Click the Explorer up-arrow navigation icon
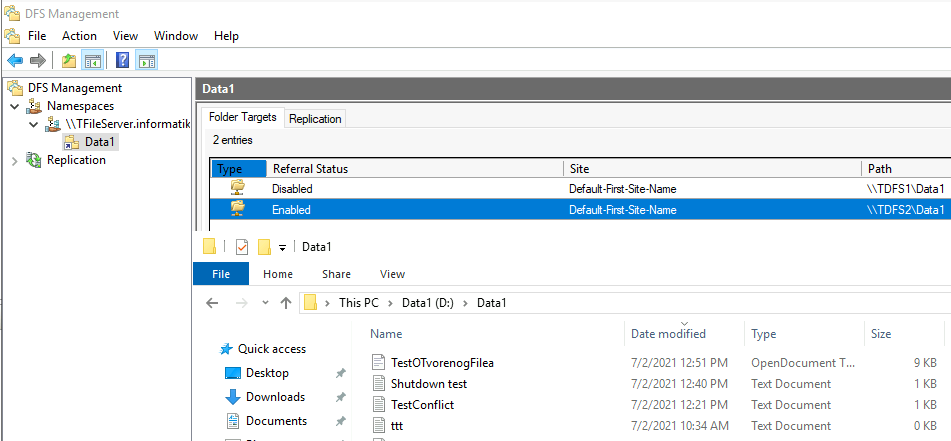951x441 pixels. [x=286, y=303]
